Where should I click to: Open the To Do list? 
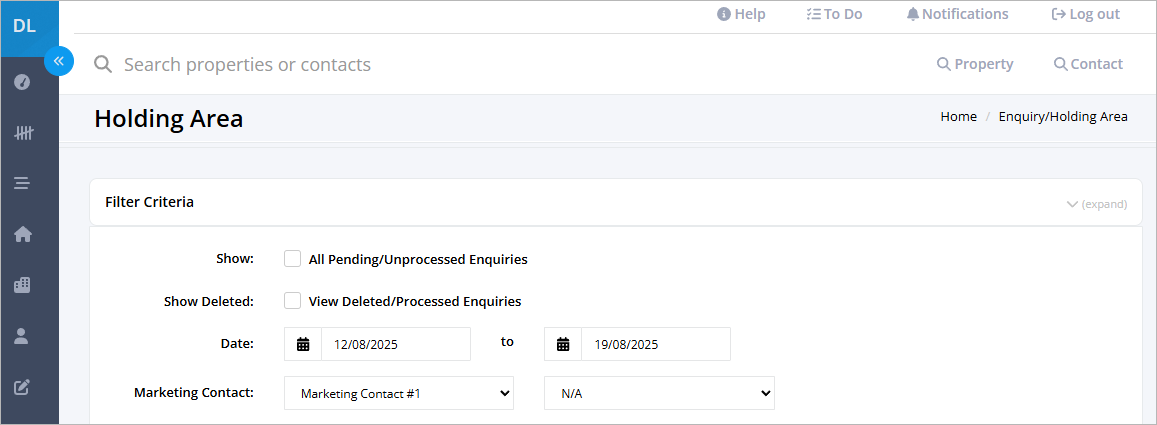(x=834, y=14)
